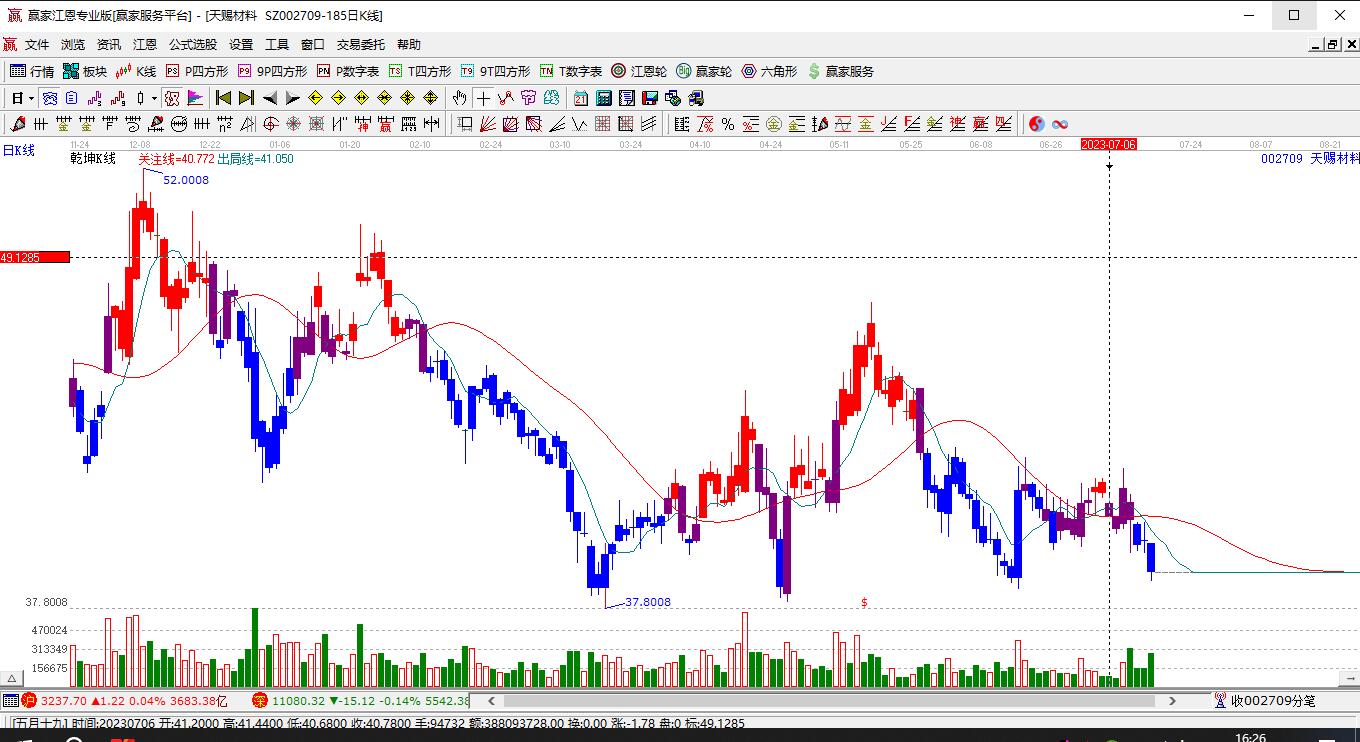Open the 板块 sector list
The width and height of the screenshot is (1360, 742).
coord(85,71)
